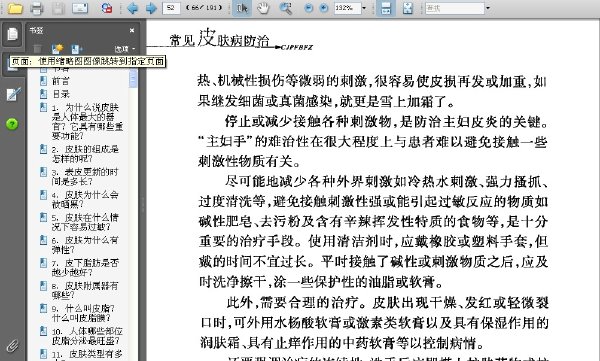The width and height of the screenshot is (600, 361).
Task: Go to next page arrow
Action: tap(151, 8)
